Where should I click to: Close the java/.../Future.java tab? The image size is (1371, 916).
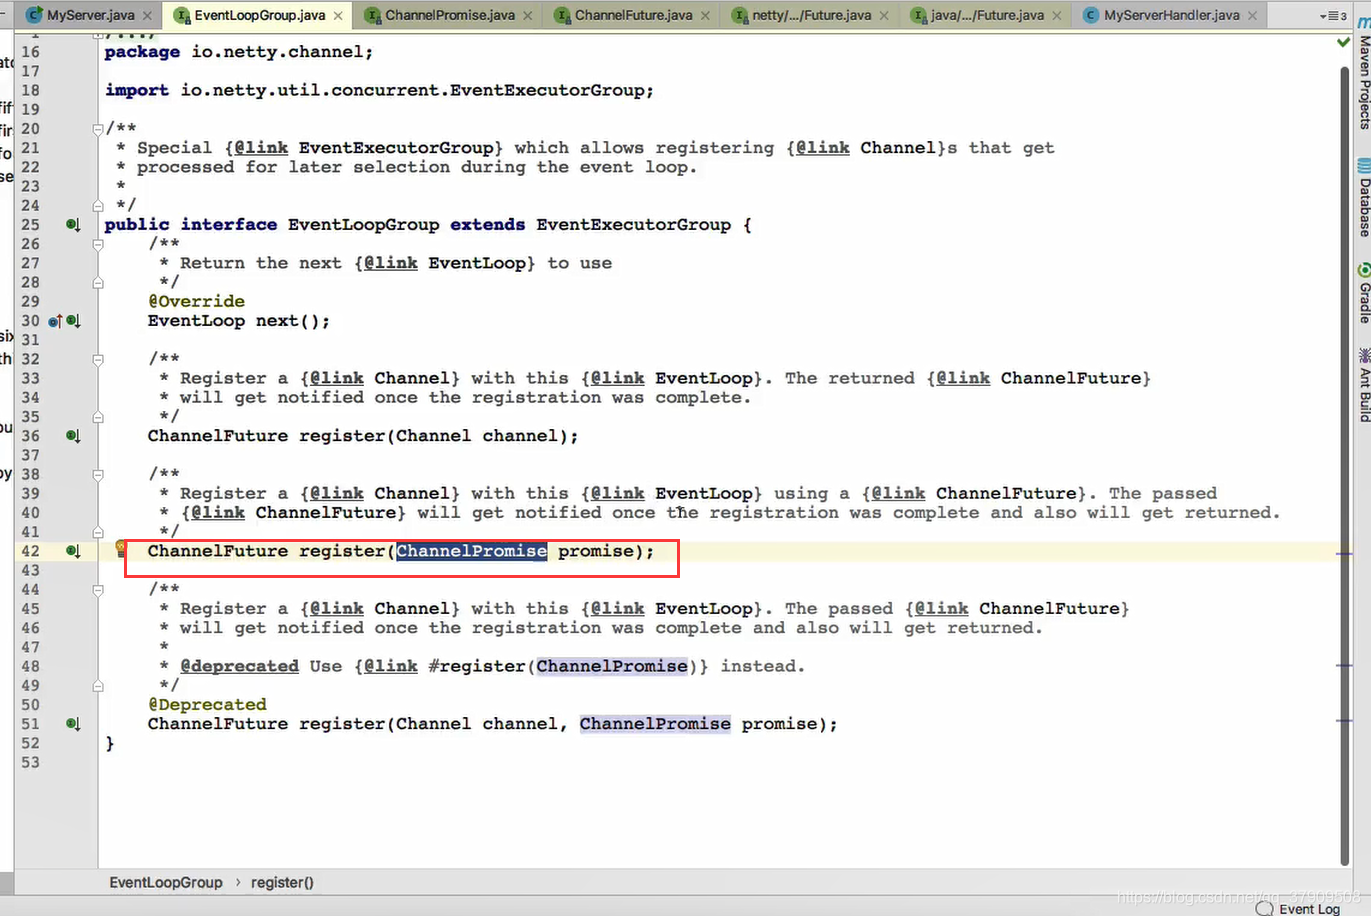point(1057,16)
